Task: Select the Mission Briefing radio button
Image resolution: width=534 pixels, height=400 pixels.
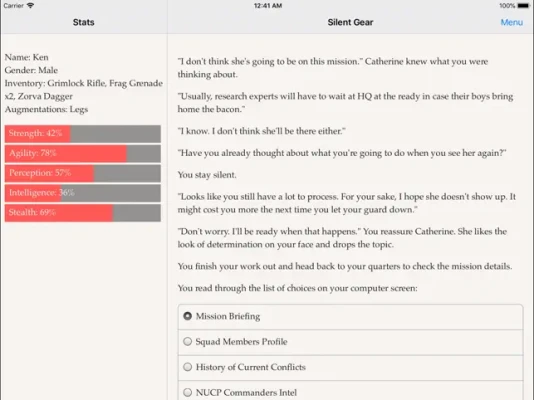Action: pyautogui.click(x=187, y=316)
